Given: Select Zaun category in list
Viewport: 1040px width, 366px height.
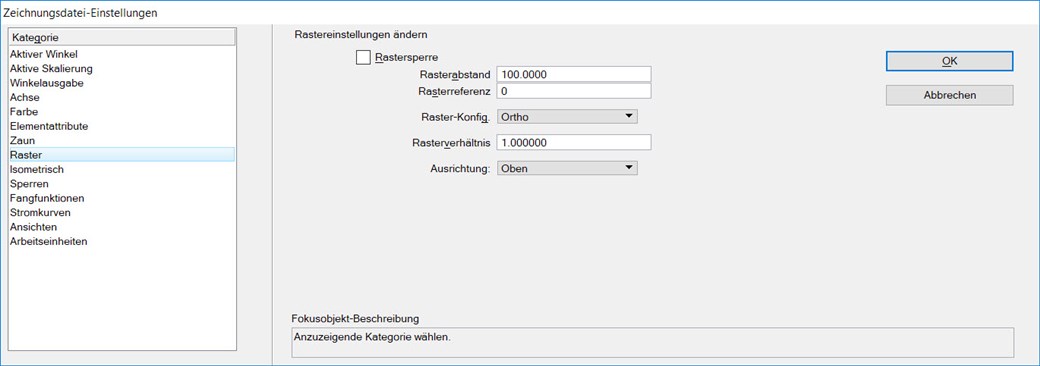Looking at the screenshot, I should 122,141.
